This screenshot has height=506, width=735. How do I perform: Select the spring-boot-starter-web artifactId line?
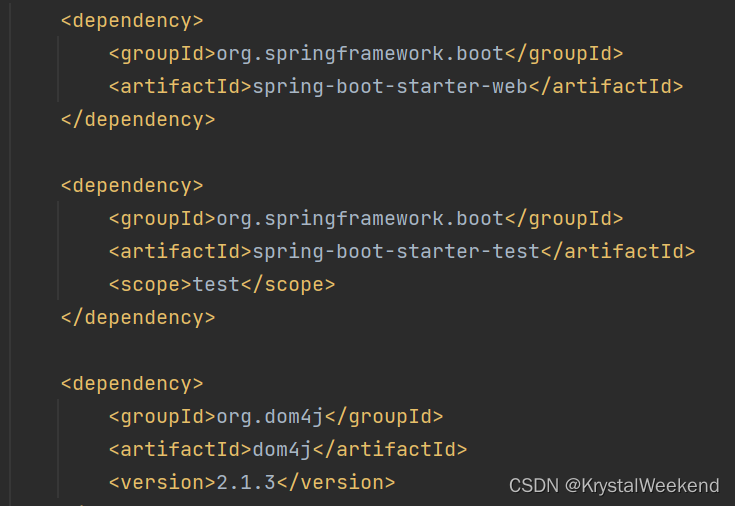tap(396, 87)
